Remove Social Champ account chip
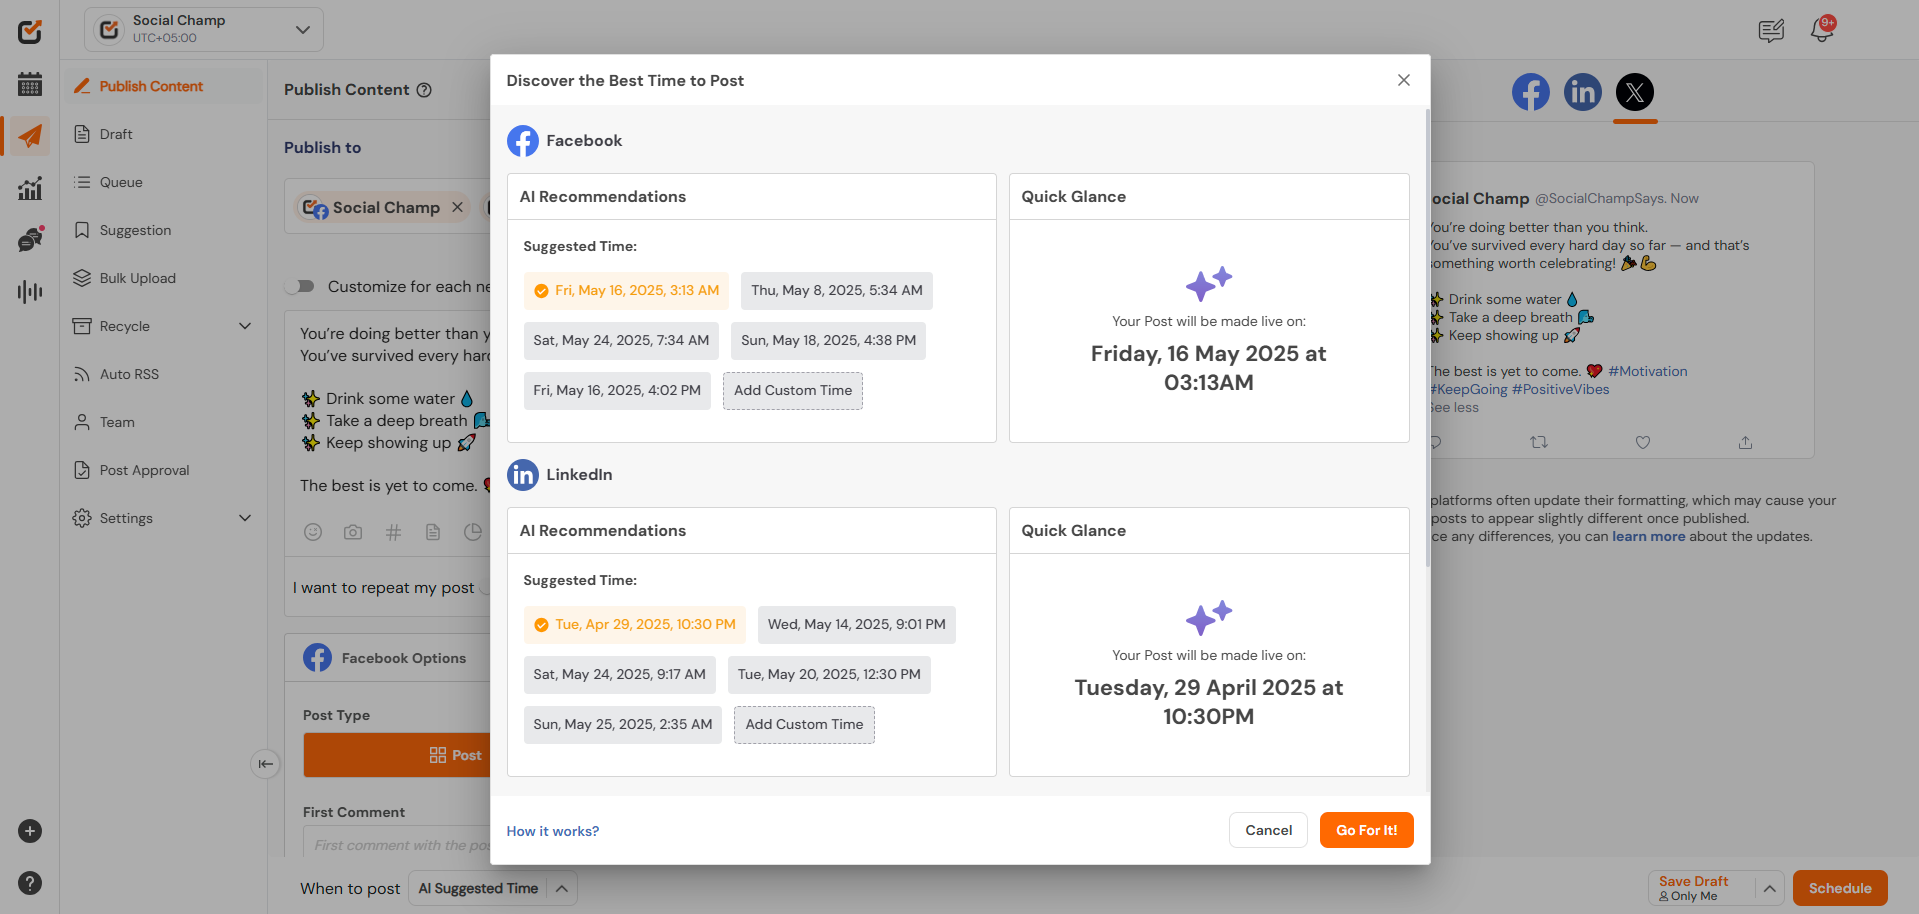 coord(457,207)
